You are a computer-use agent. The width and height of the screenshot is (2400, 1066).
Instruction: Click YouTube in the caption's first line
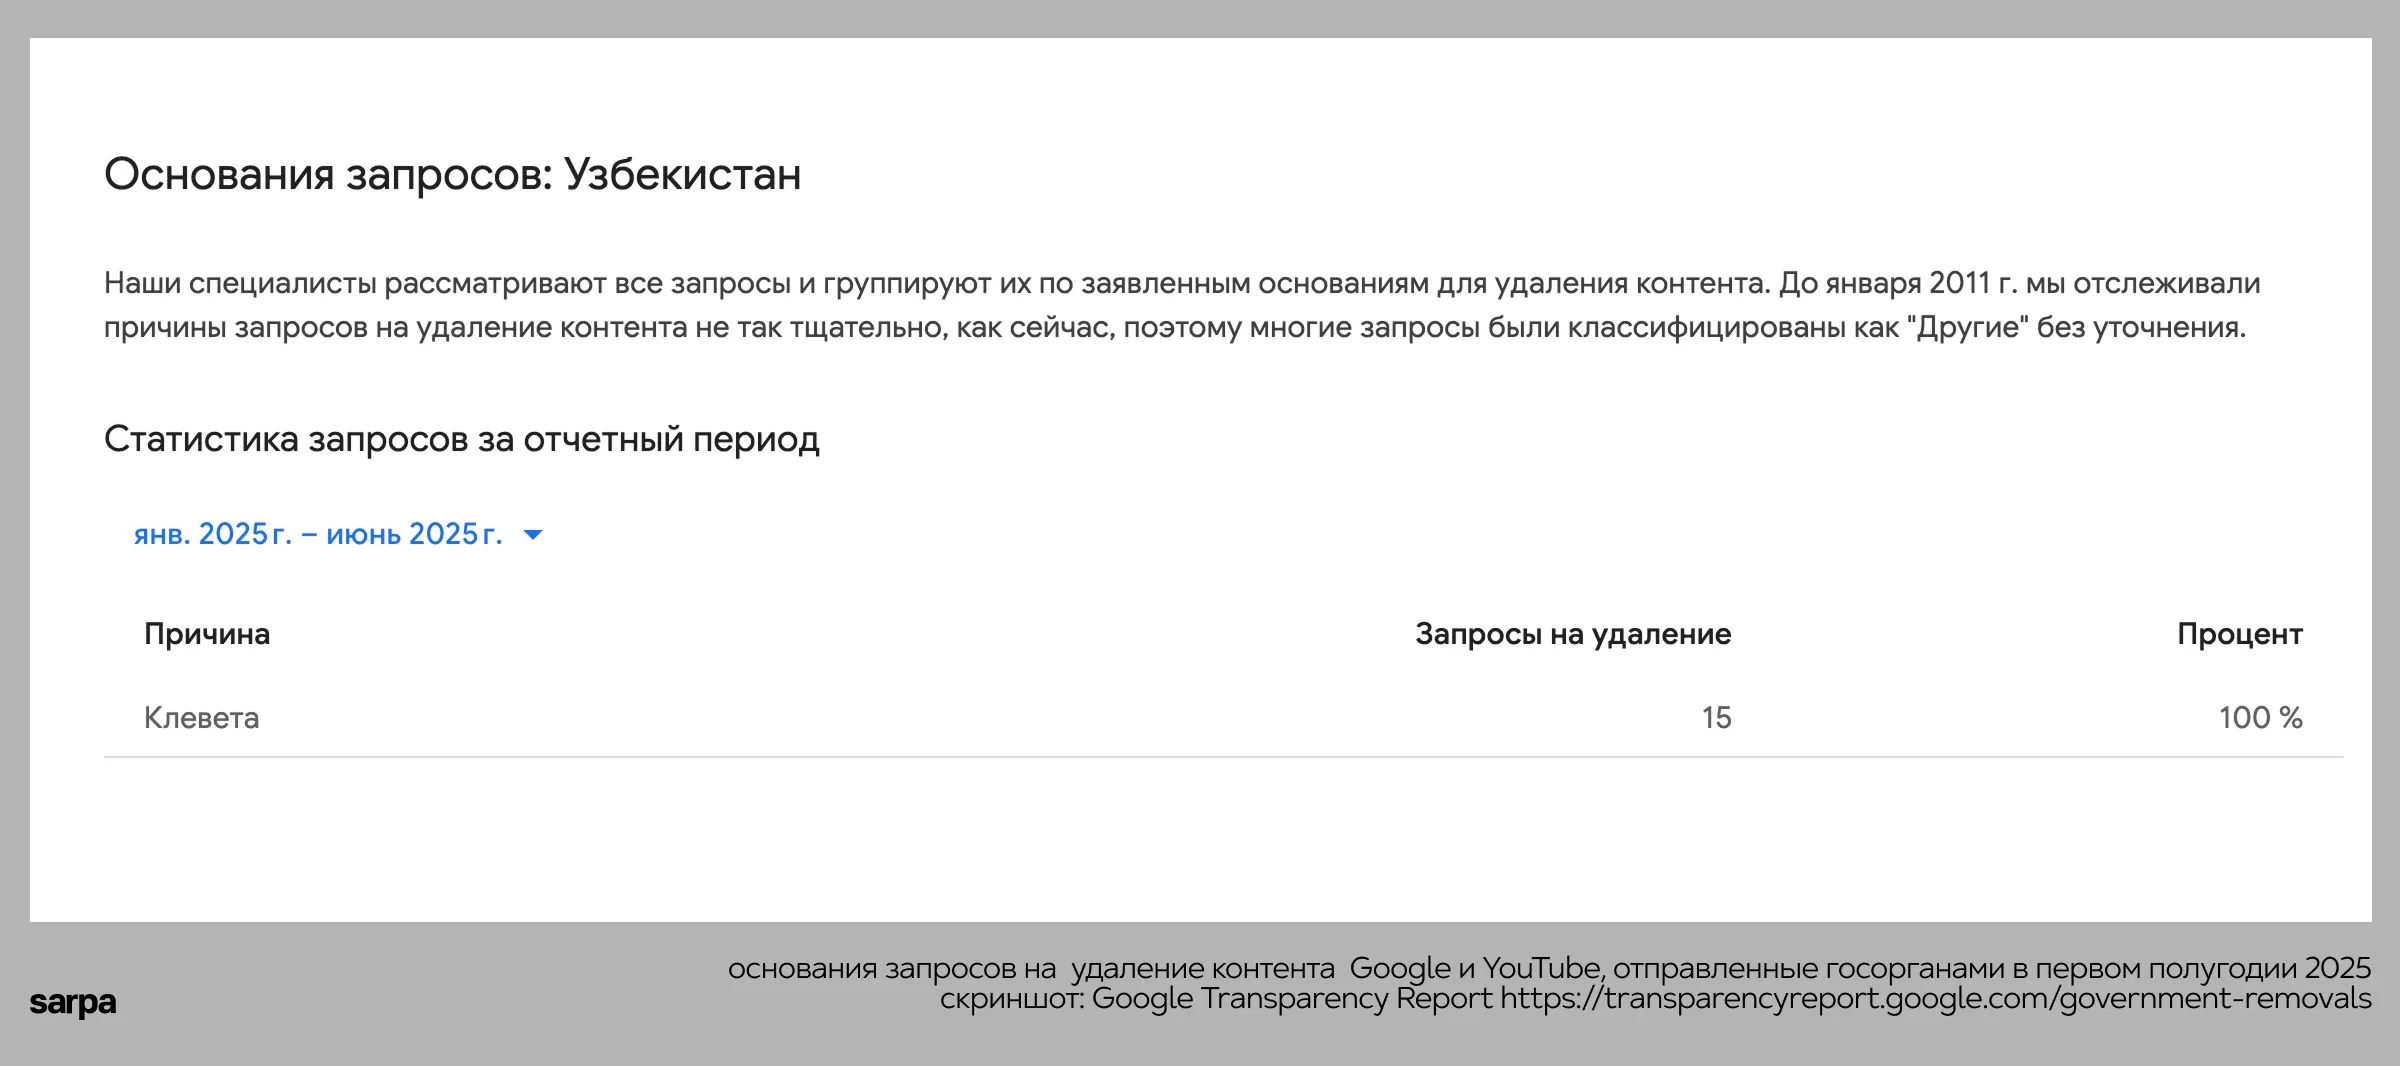1541,968
